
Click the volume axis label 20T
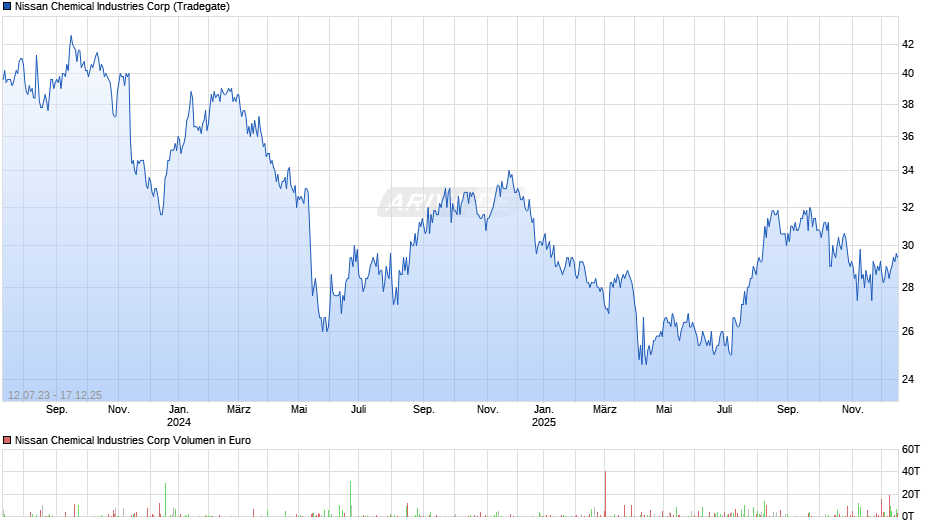911,494
